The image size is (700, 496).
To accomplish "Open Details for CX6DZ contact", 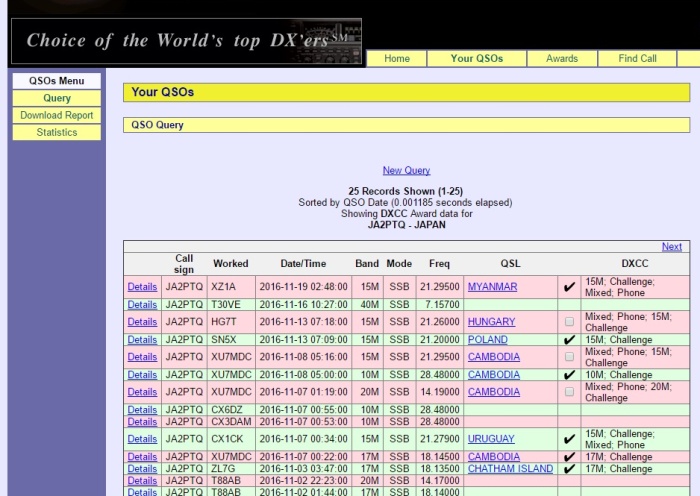I will click(142, 409).
